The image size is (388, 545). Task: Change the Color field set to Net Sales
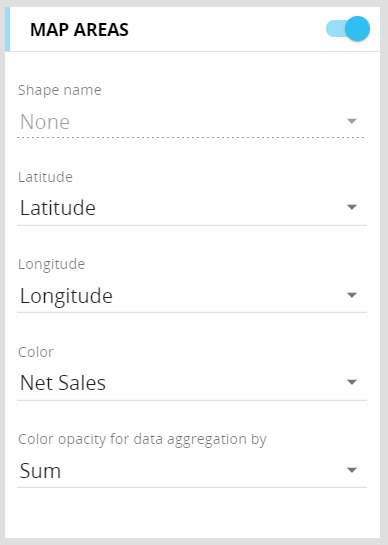tap(192, 383)
